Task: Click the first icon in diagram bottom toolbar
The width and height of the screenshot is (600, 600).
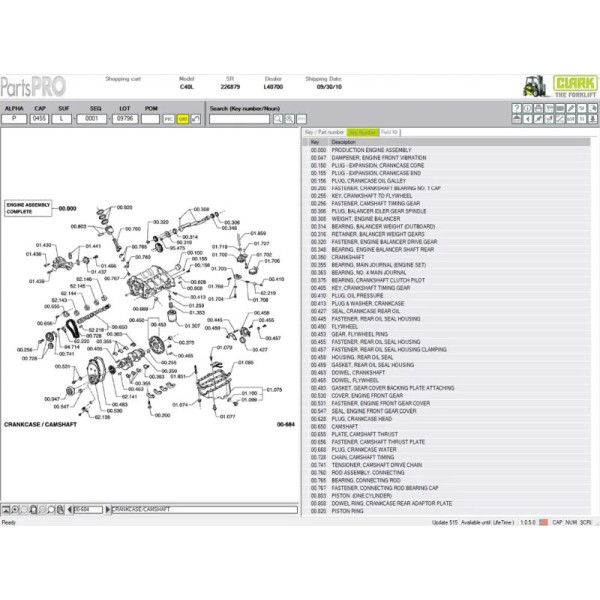Action: 8,508
